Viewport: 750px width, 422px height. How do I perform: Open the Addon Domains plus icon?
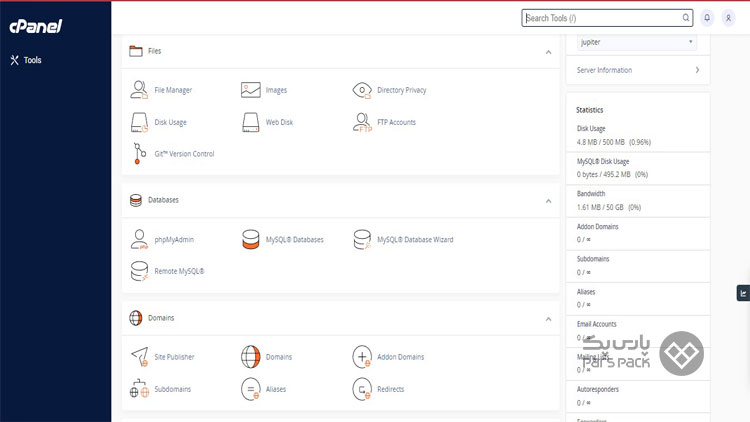click(362, 357)
